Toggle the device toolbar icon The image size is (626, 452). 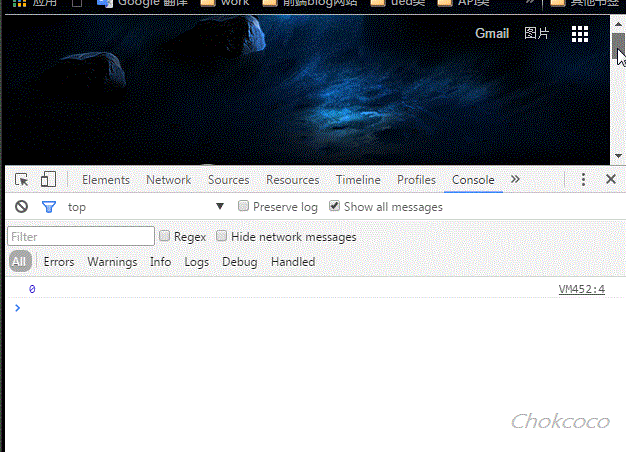(x=48, y=180)
